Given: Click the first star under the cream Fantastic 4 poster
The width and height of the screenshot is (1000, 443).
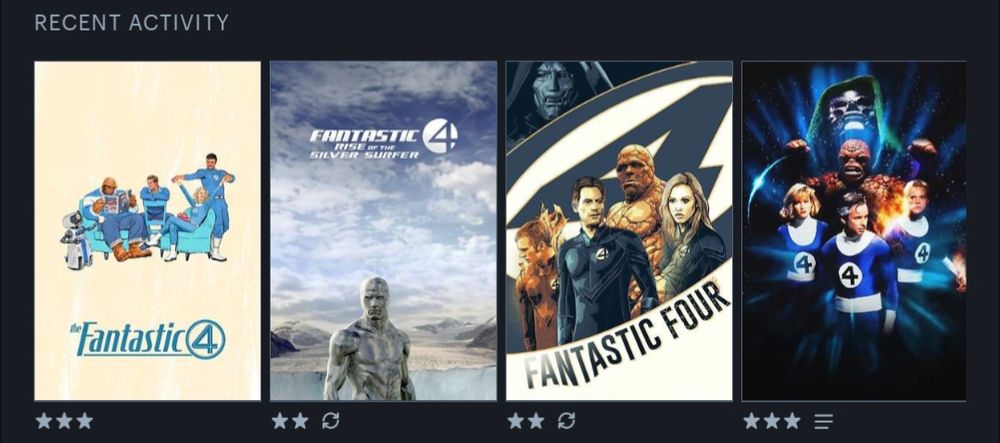Looking at the screenshot, I should [44, 421].
